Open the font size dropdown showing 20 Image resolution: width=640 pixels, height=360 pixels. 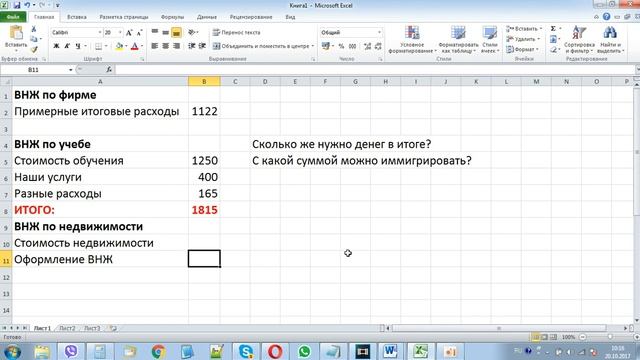point(120,32)
